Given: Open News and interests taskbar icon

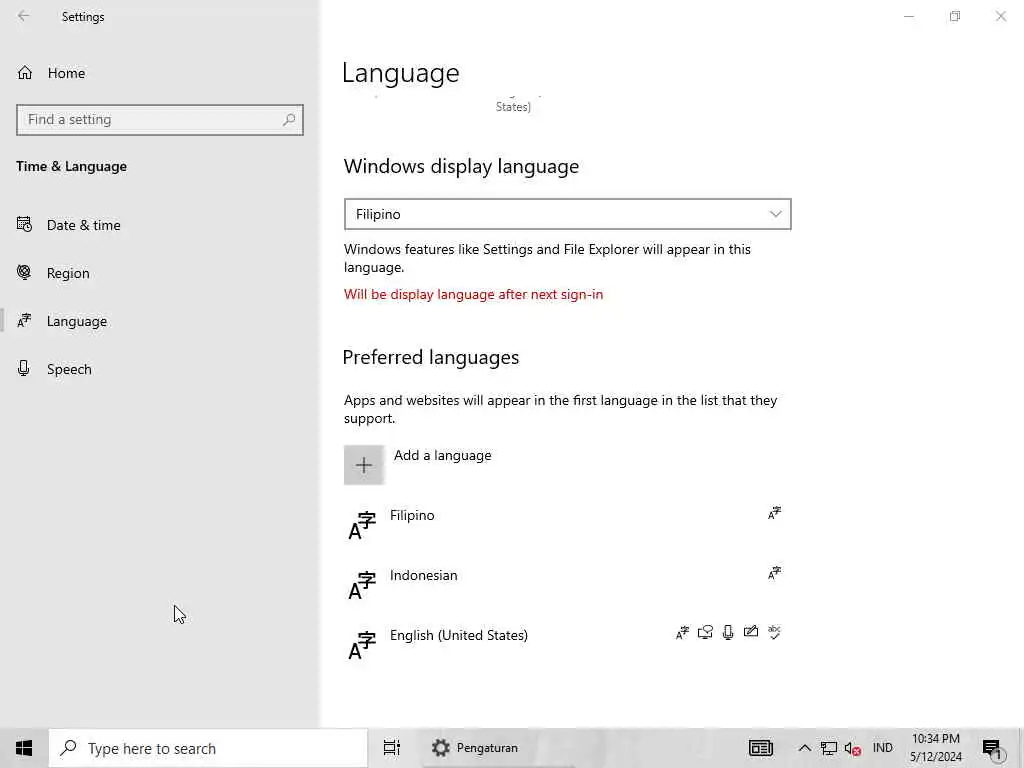Looking at the screenshot, I should tap(761, 748).
